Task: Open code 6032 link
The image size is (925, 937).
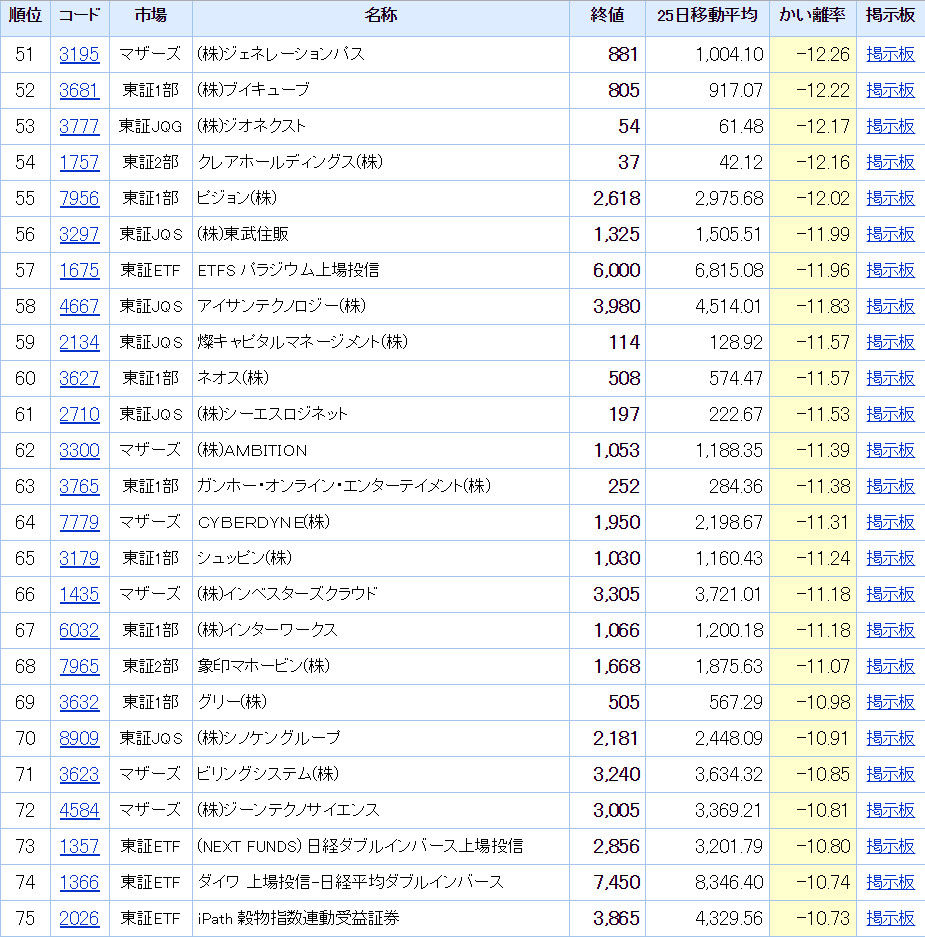Action: [79, 630]
